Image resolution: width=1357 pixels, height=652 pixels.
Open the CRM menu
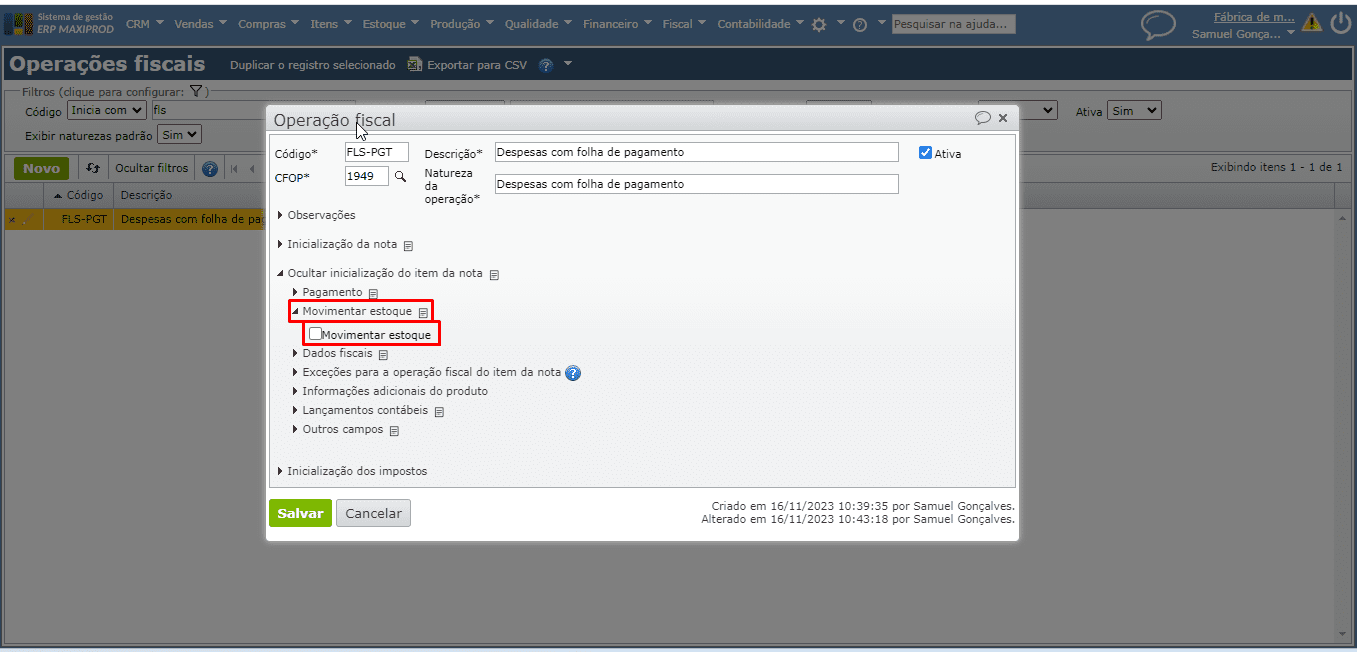pos(145,24)
